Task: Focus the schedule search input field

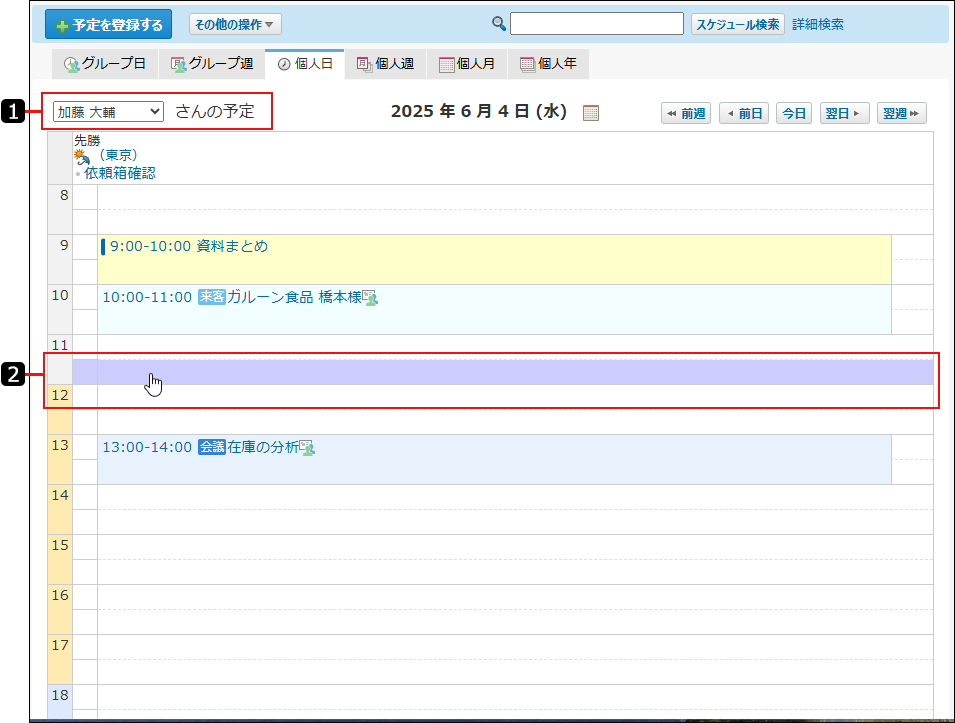Action: (x=597, y=24)
